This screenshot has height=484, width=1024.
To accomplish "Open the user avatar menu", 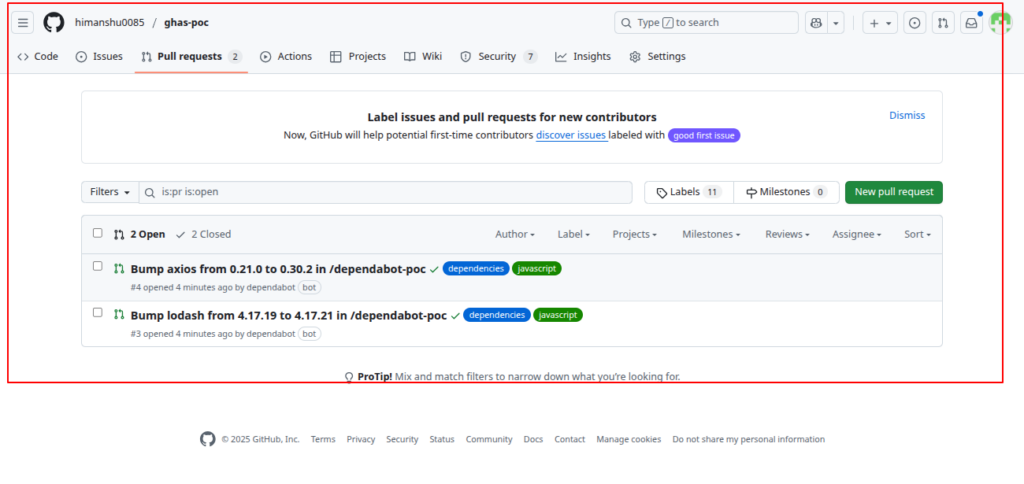I will click(x=1000, y=23).
